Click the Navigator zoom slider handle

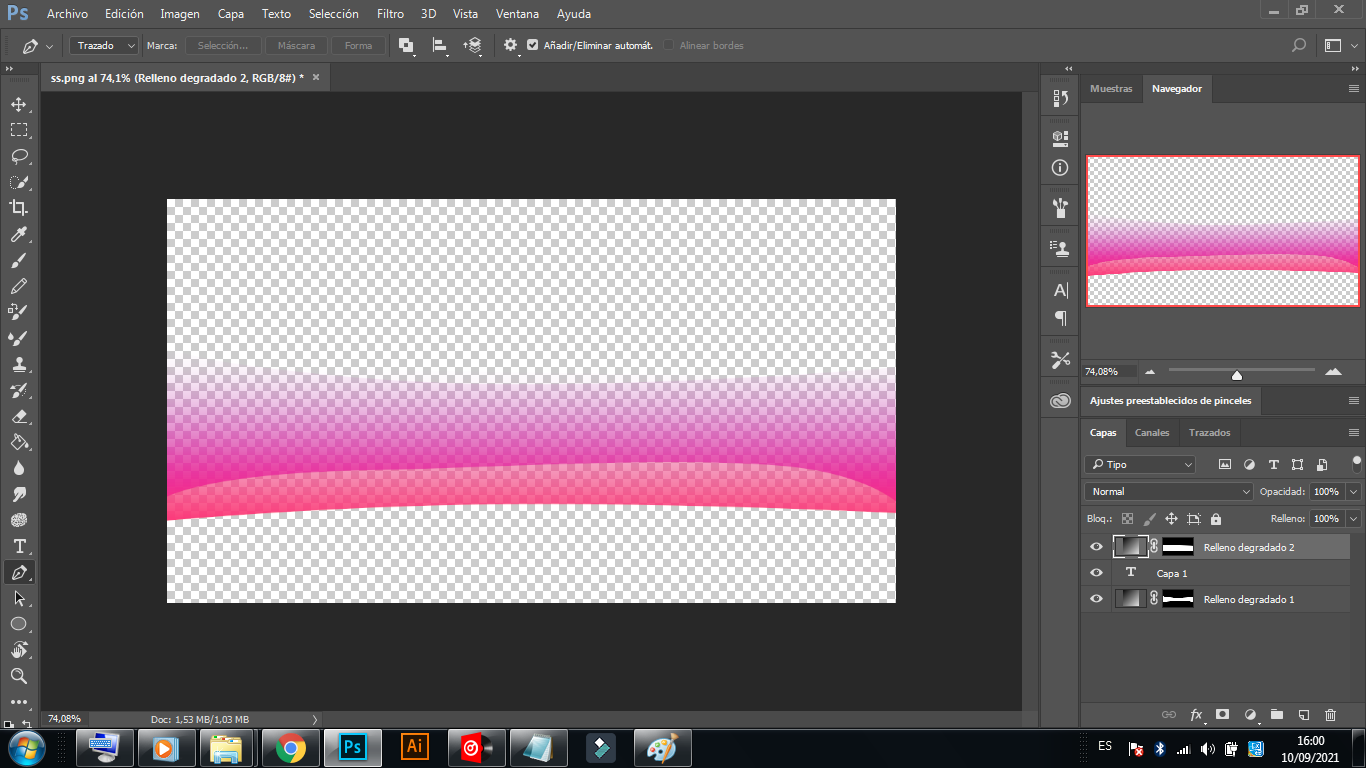tap(1237, 374)
